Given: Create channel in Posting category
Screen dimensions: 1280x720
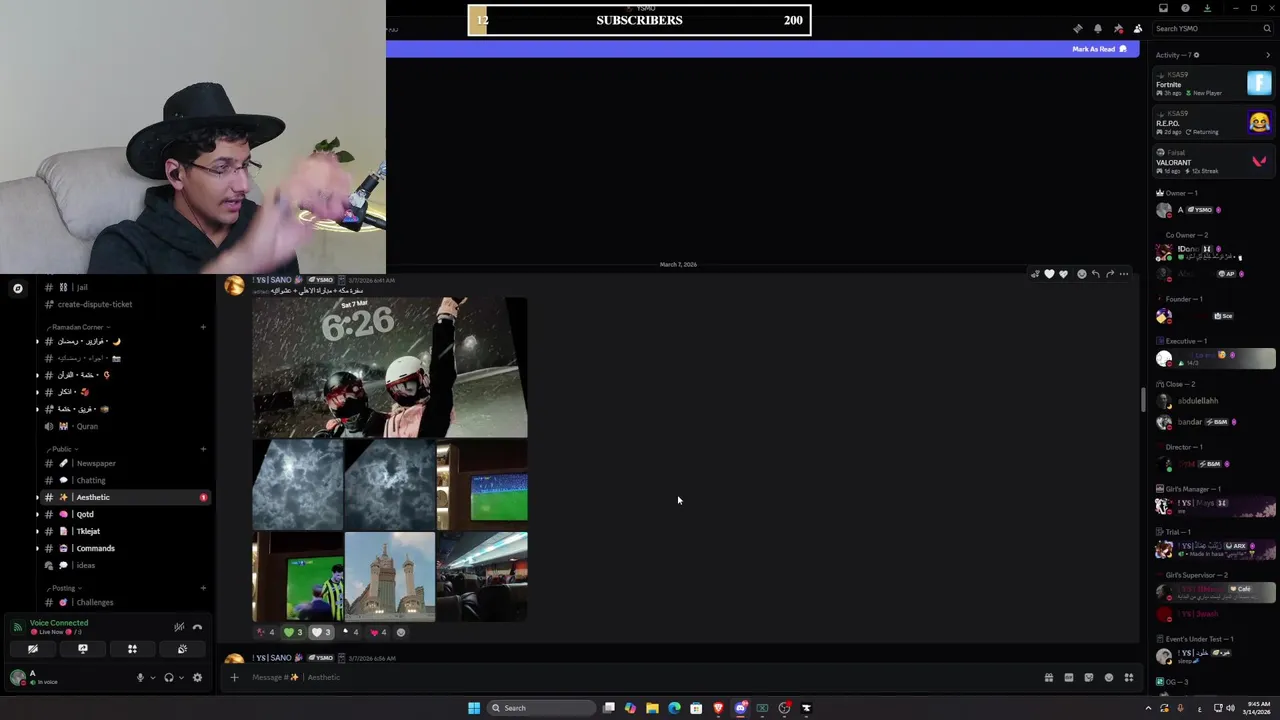Looking at the screenshot, I should [x=203, y=588].
